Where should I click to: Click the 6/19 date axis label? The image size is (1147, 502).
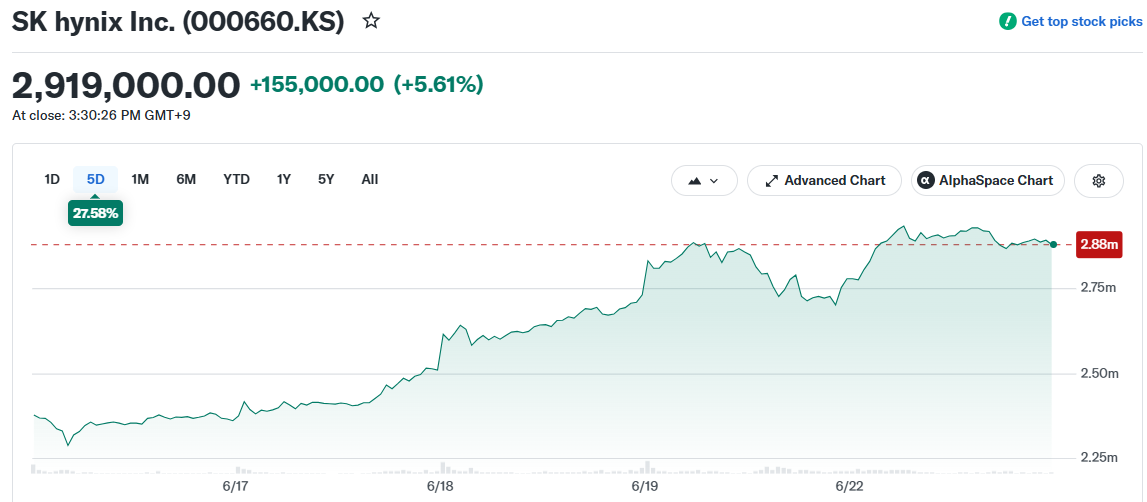[x=644, y=486]
